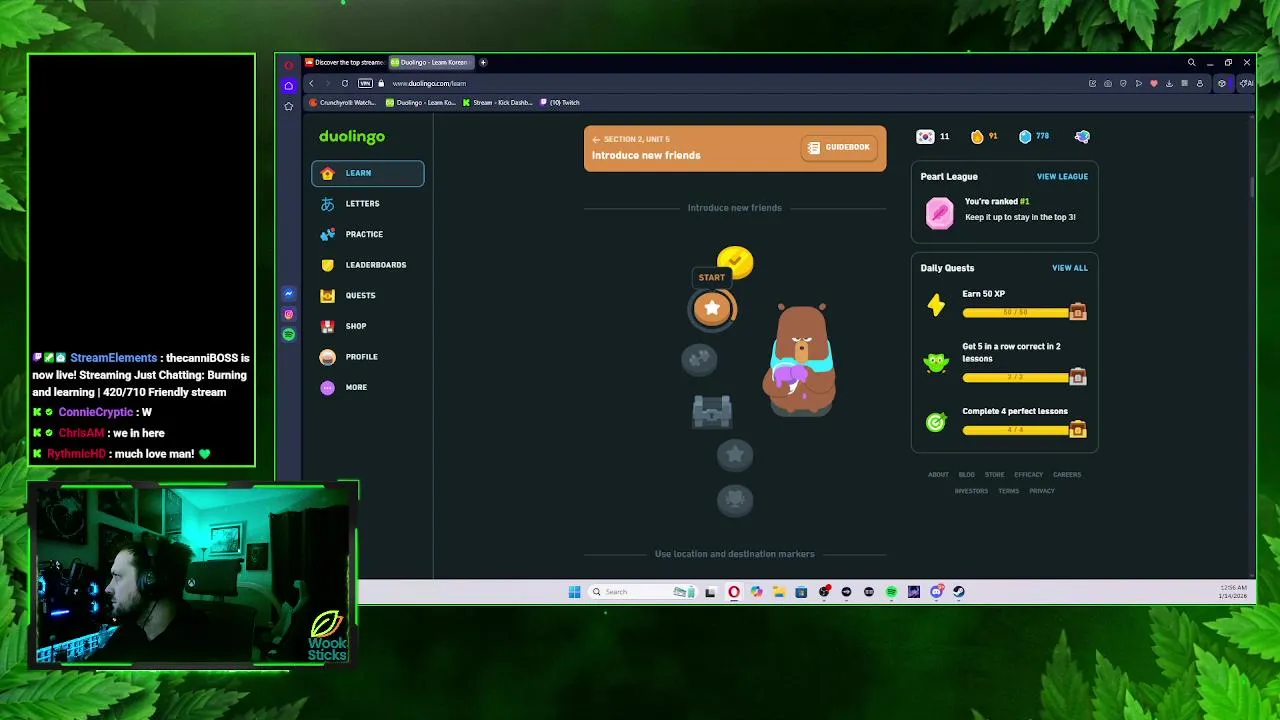Screen dimensions: 1280x720
Task: Start the active star lesson node
Action: click(712, 308)
